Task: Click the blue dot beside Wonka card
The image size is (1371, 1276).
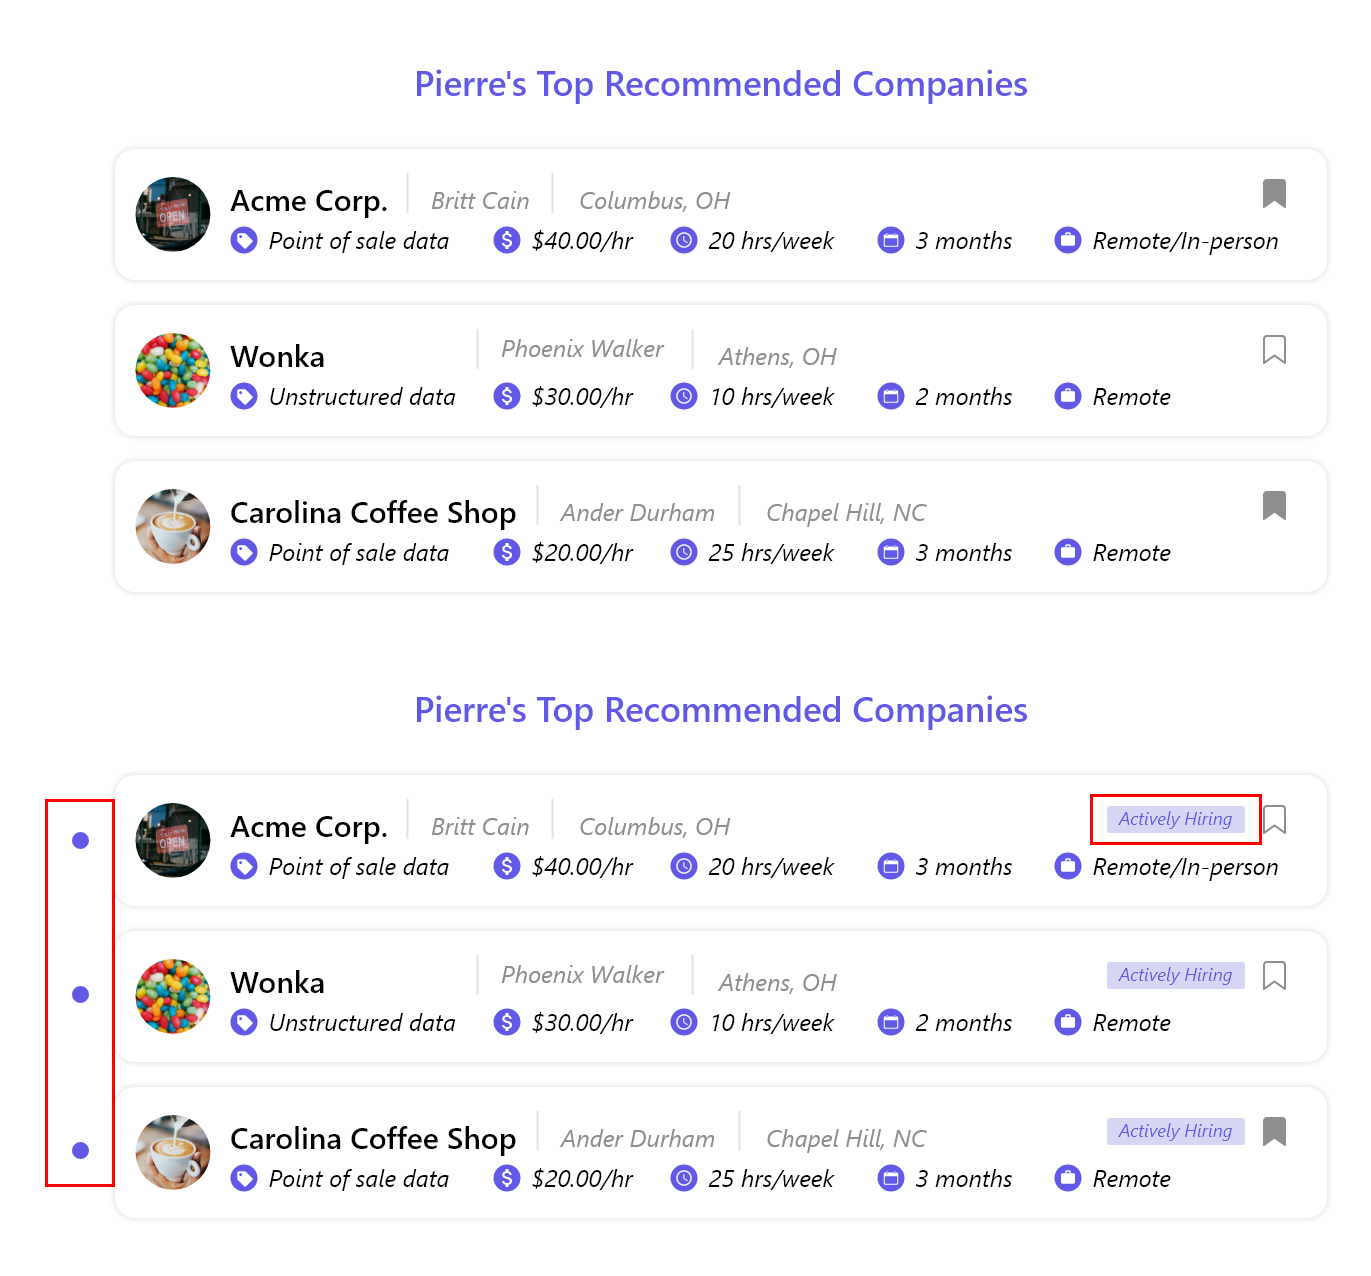Action: coord(81,994)
